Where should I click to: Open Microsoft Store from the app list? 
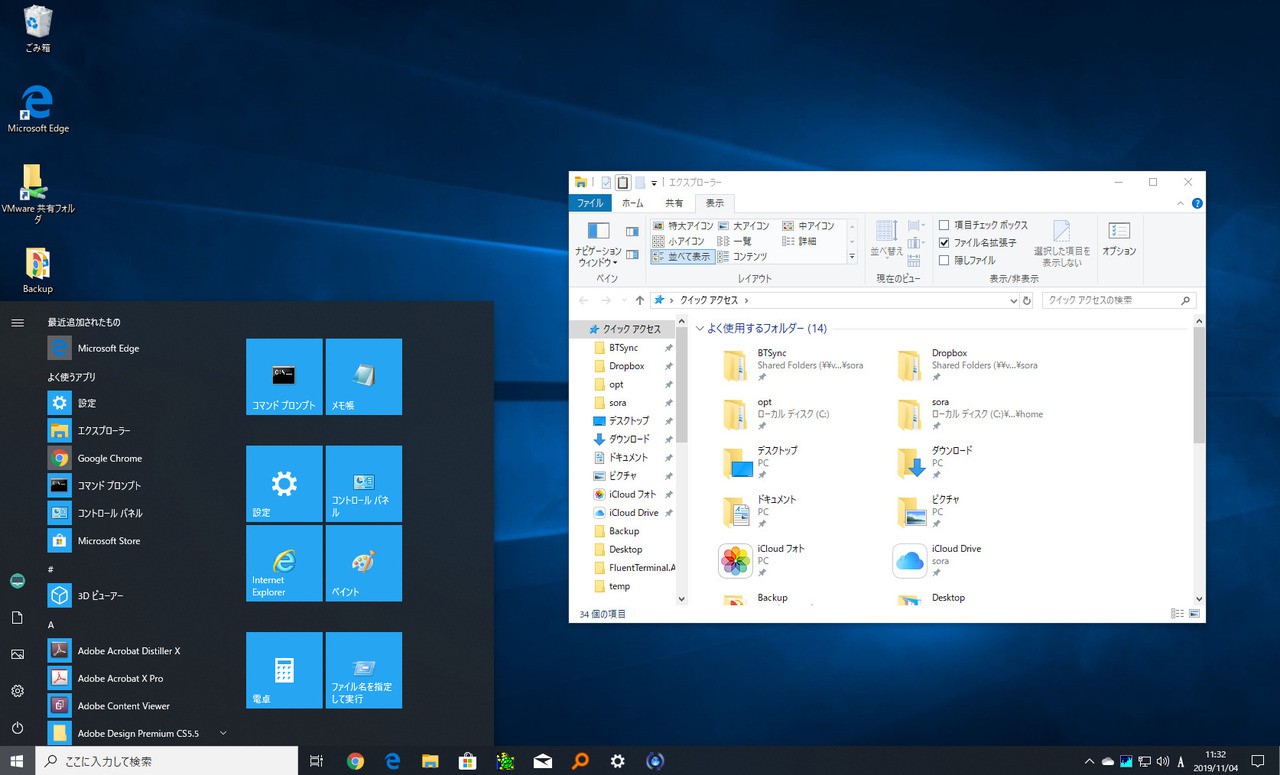[108, 541]
